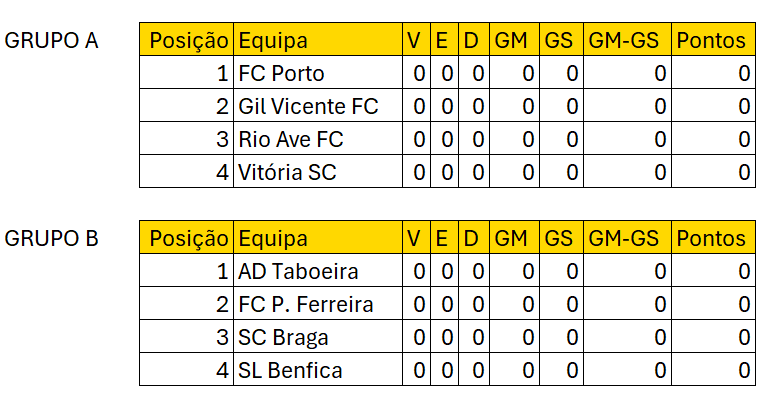Click the GRUPO B label

[x=52, y=239]
